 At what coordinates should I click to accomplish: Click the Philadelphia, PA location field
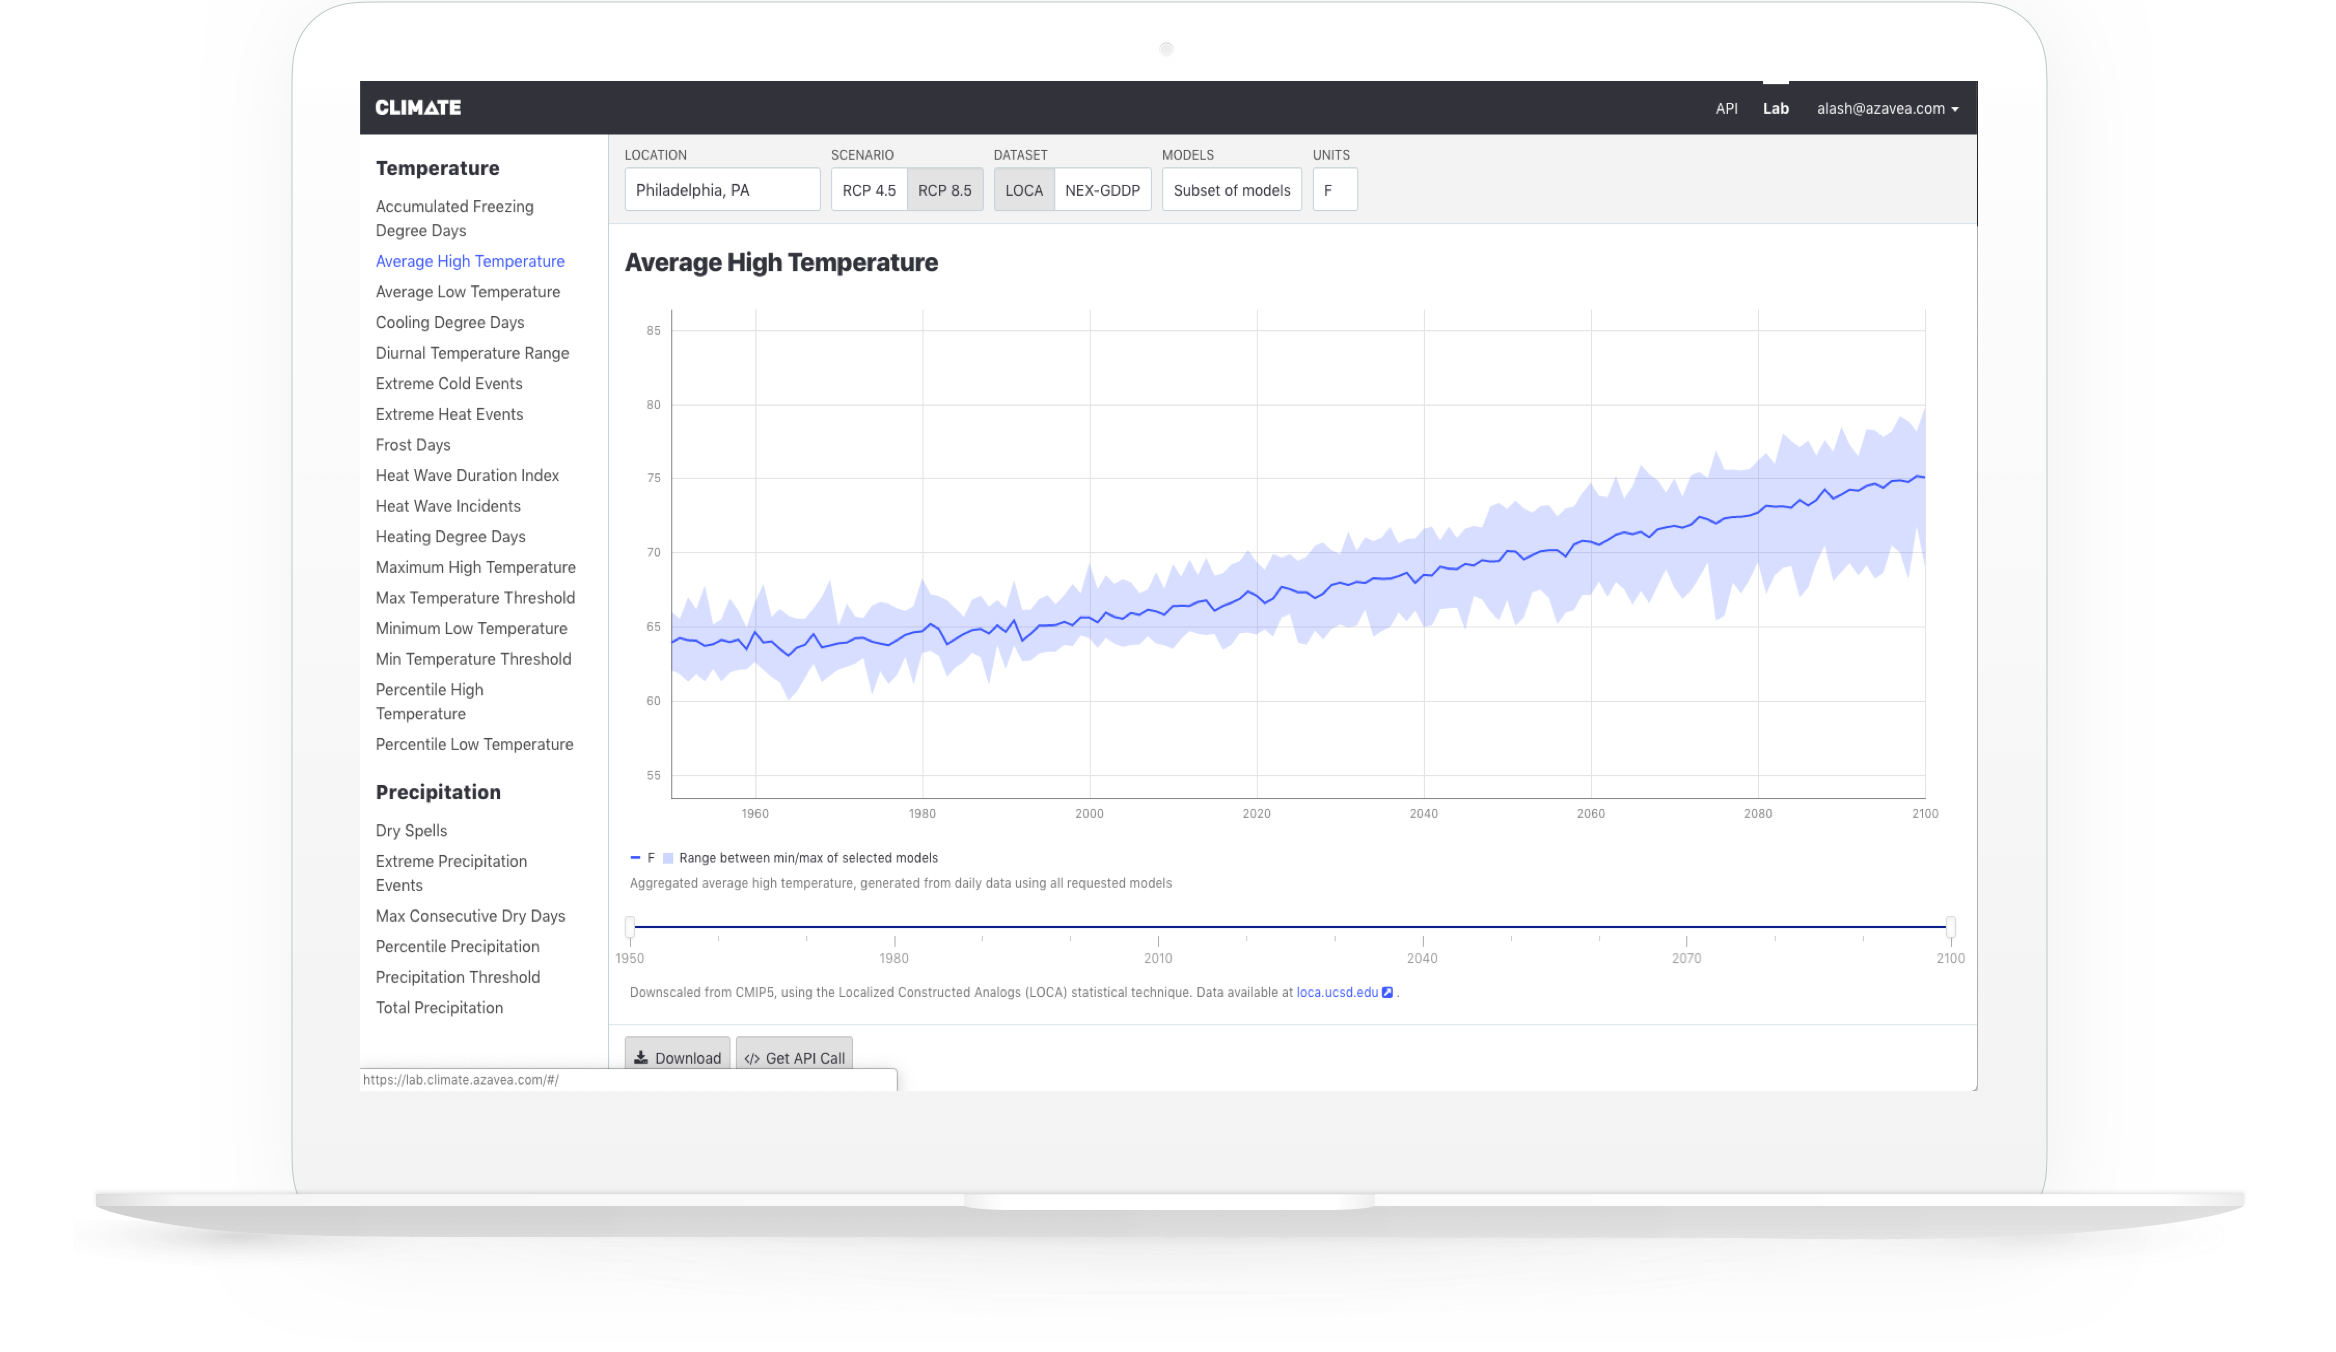[721, 190]
